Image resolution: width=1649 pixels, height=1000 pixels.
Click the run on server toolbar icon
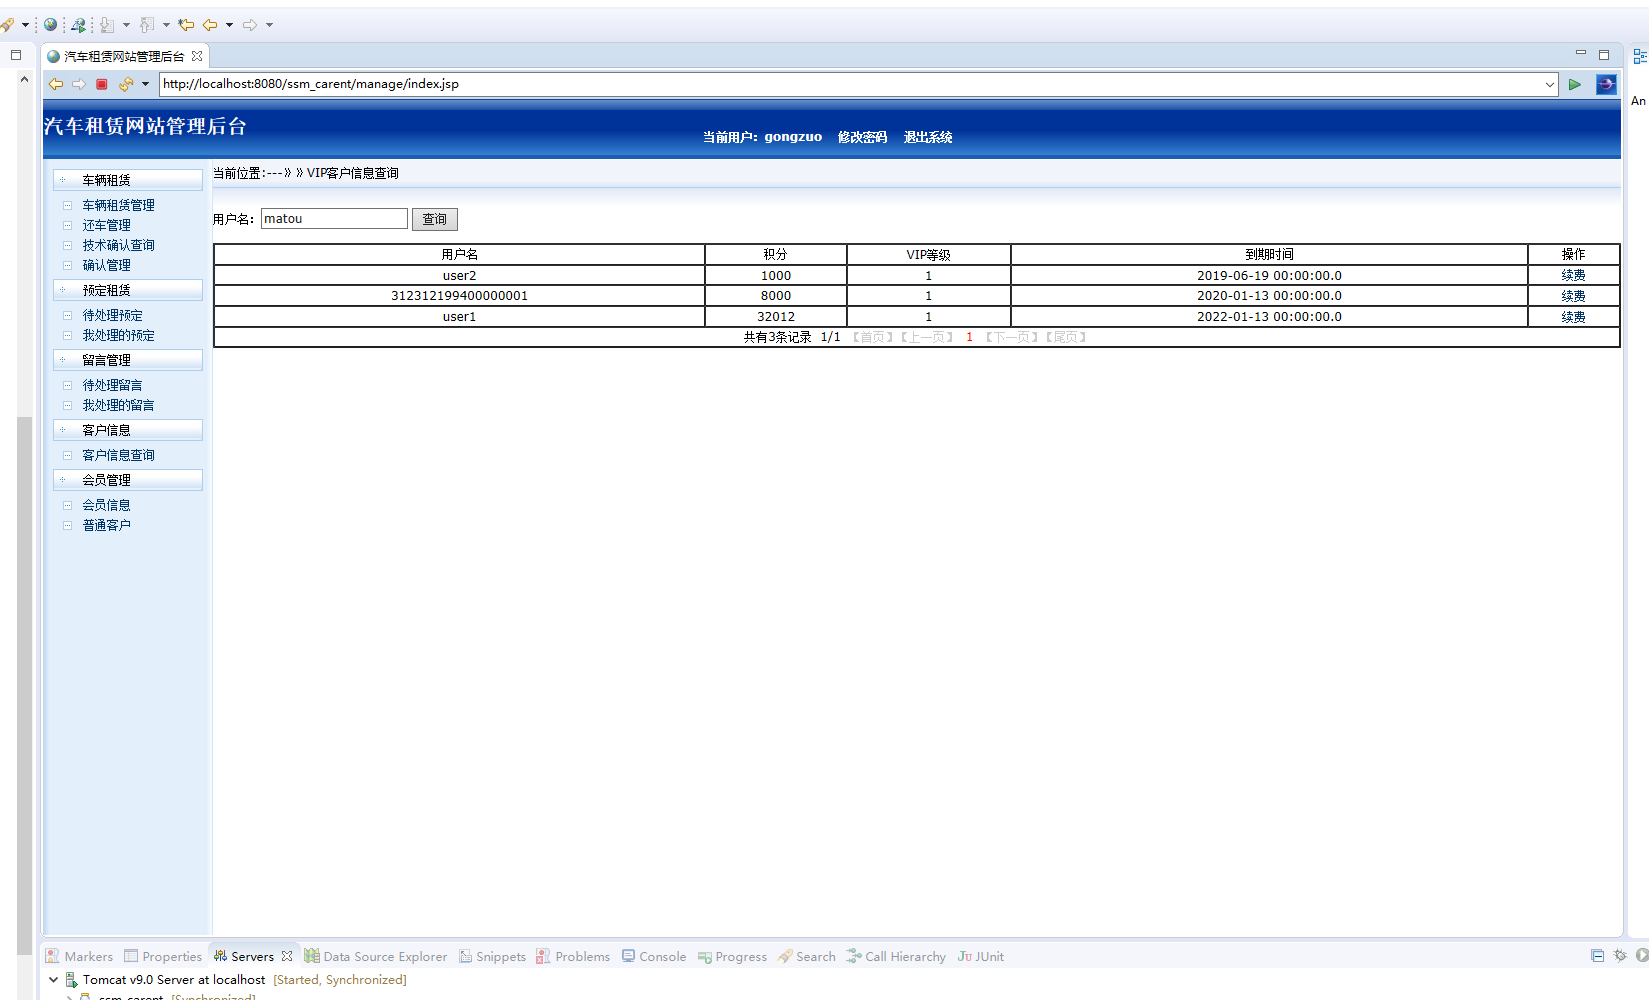point(78,25)
